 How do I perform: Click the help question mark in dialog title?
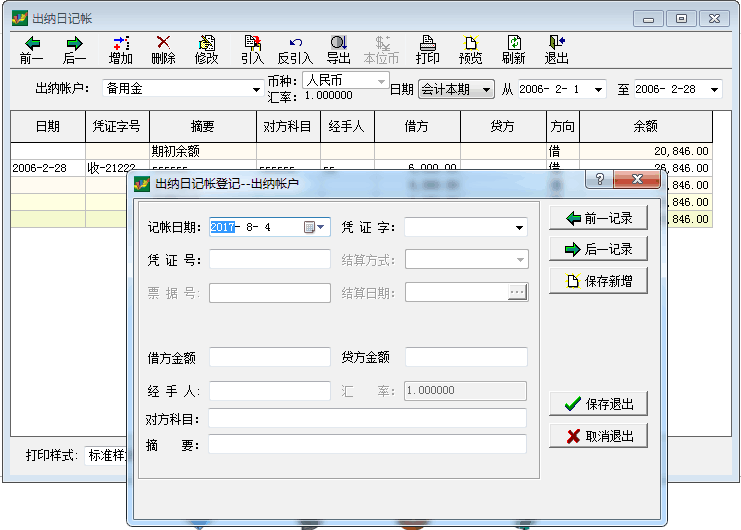coord(599,180)
